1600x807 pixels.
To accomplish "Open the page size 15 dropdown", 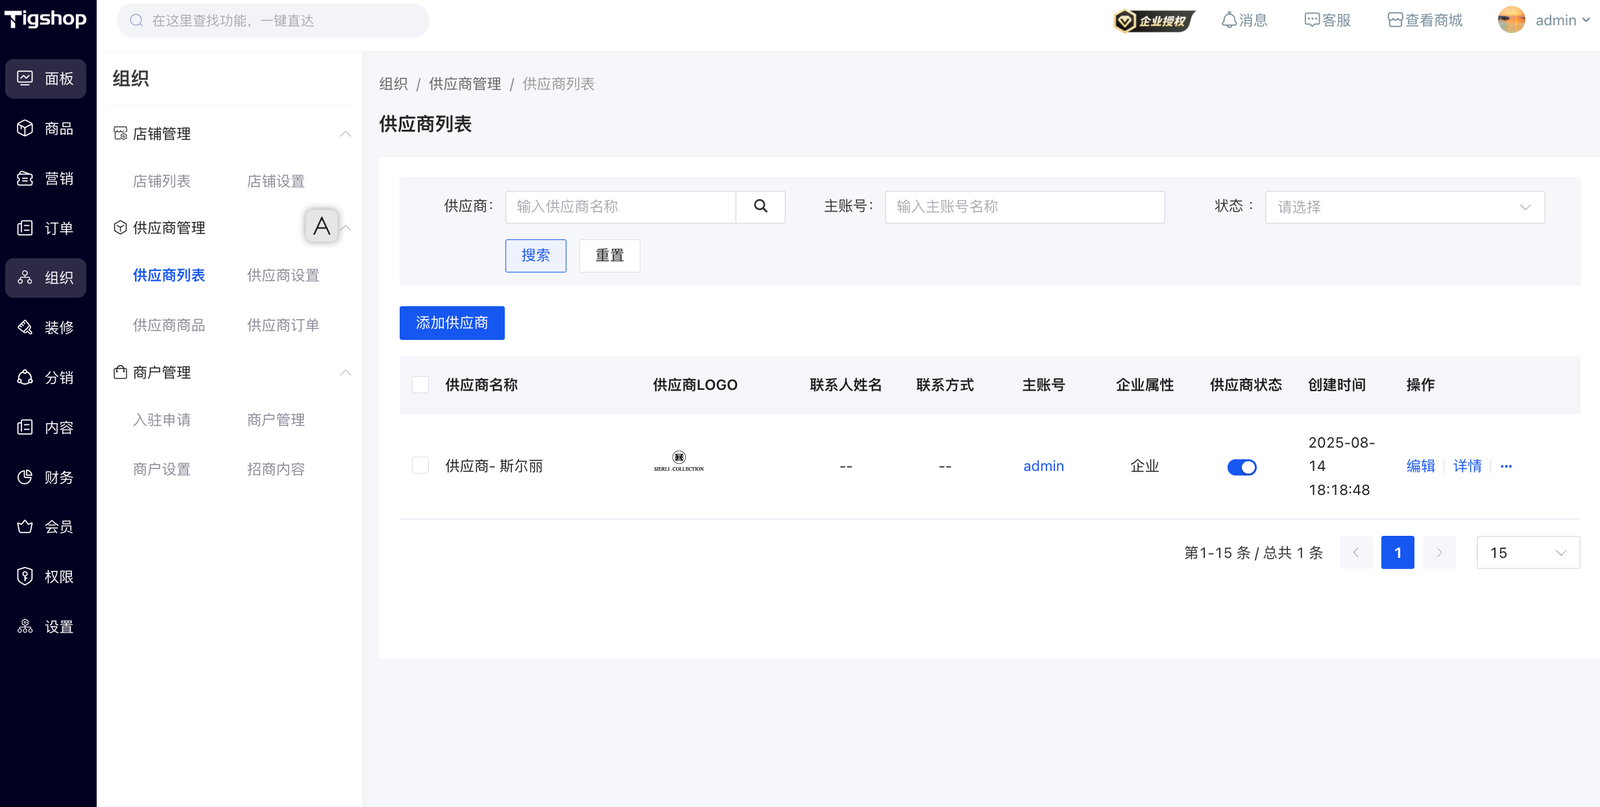I will click(1527, 553).
